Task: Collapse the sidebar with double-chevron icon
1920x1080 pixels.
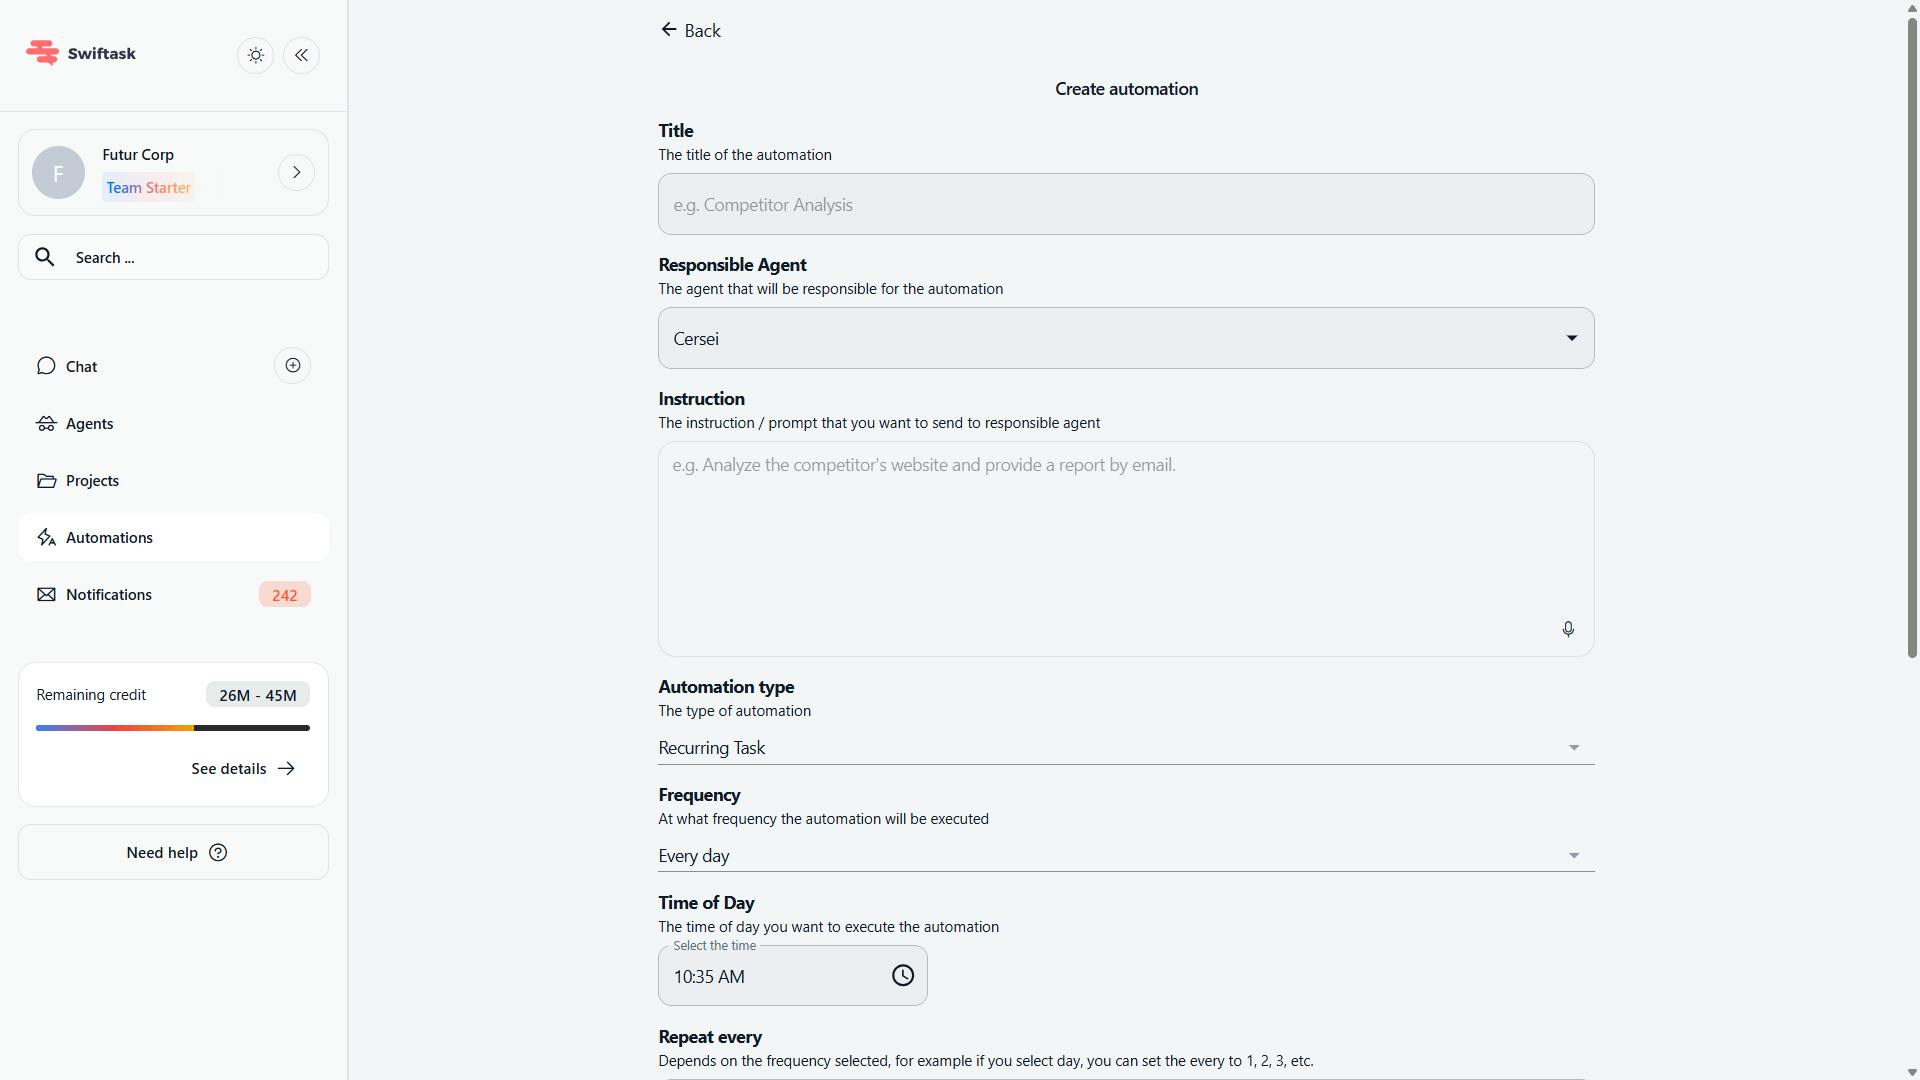Action: coord(301,55)
